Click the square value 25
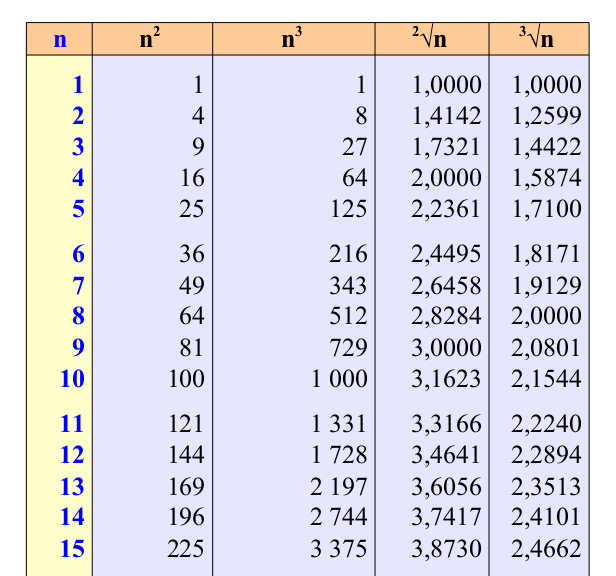This screenshot has width=616, height=576. (192, 209)
